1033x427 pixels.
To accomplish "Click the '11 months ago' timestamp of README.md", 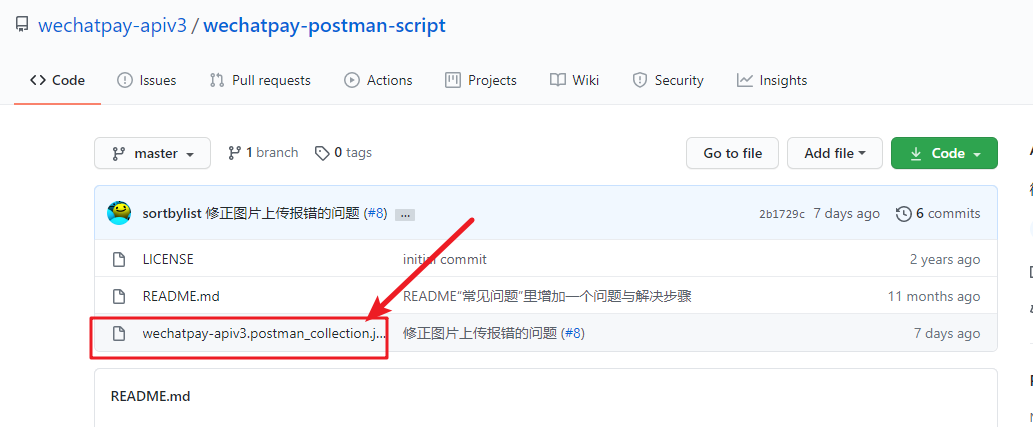I will (x=934, y=296).
